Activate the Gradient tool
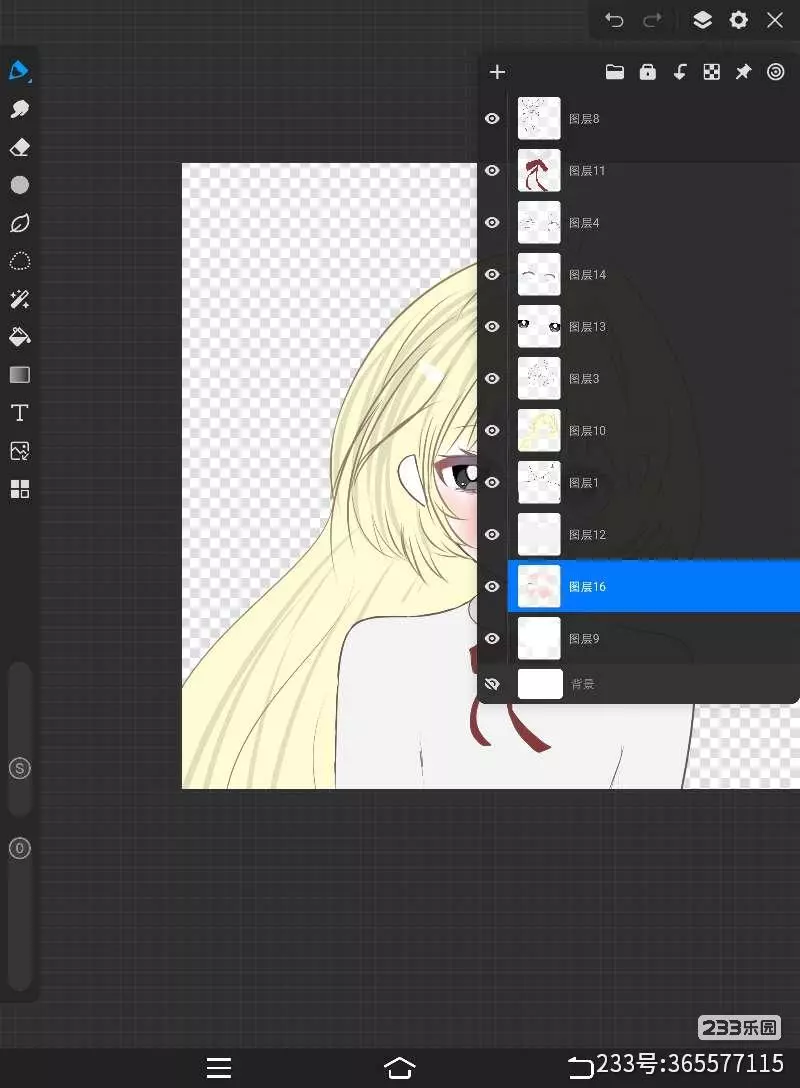Image resolution: width=800 pixels, height=1088 pixels. pos(19,375)
